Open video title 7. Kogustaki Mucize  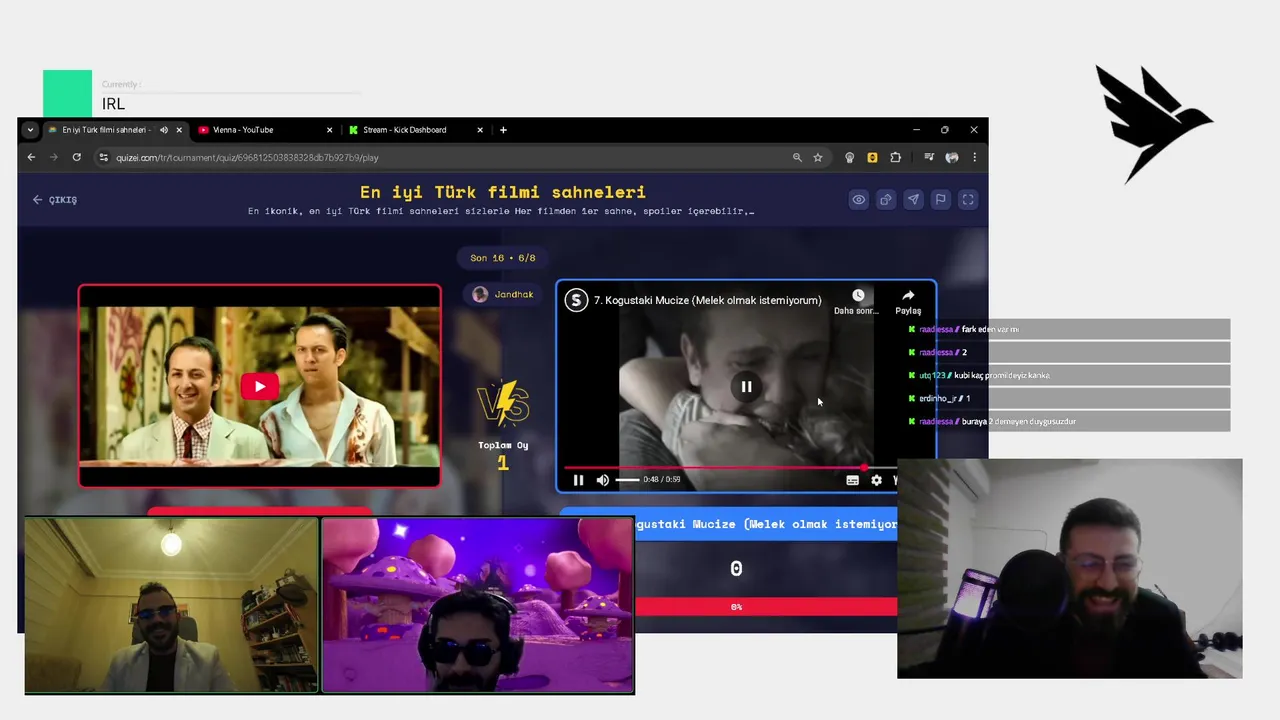(x=708, y=300)
